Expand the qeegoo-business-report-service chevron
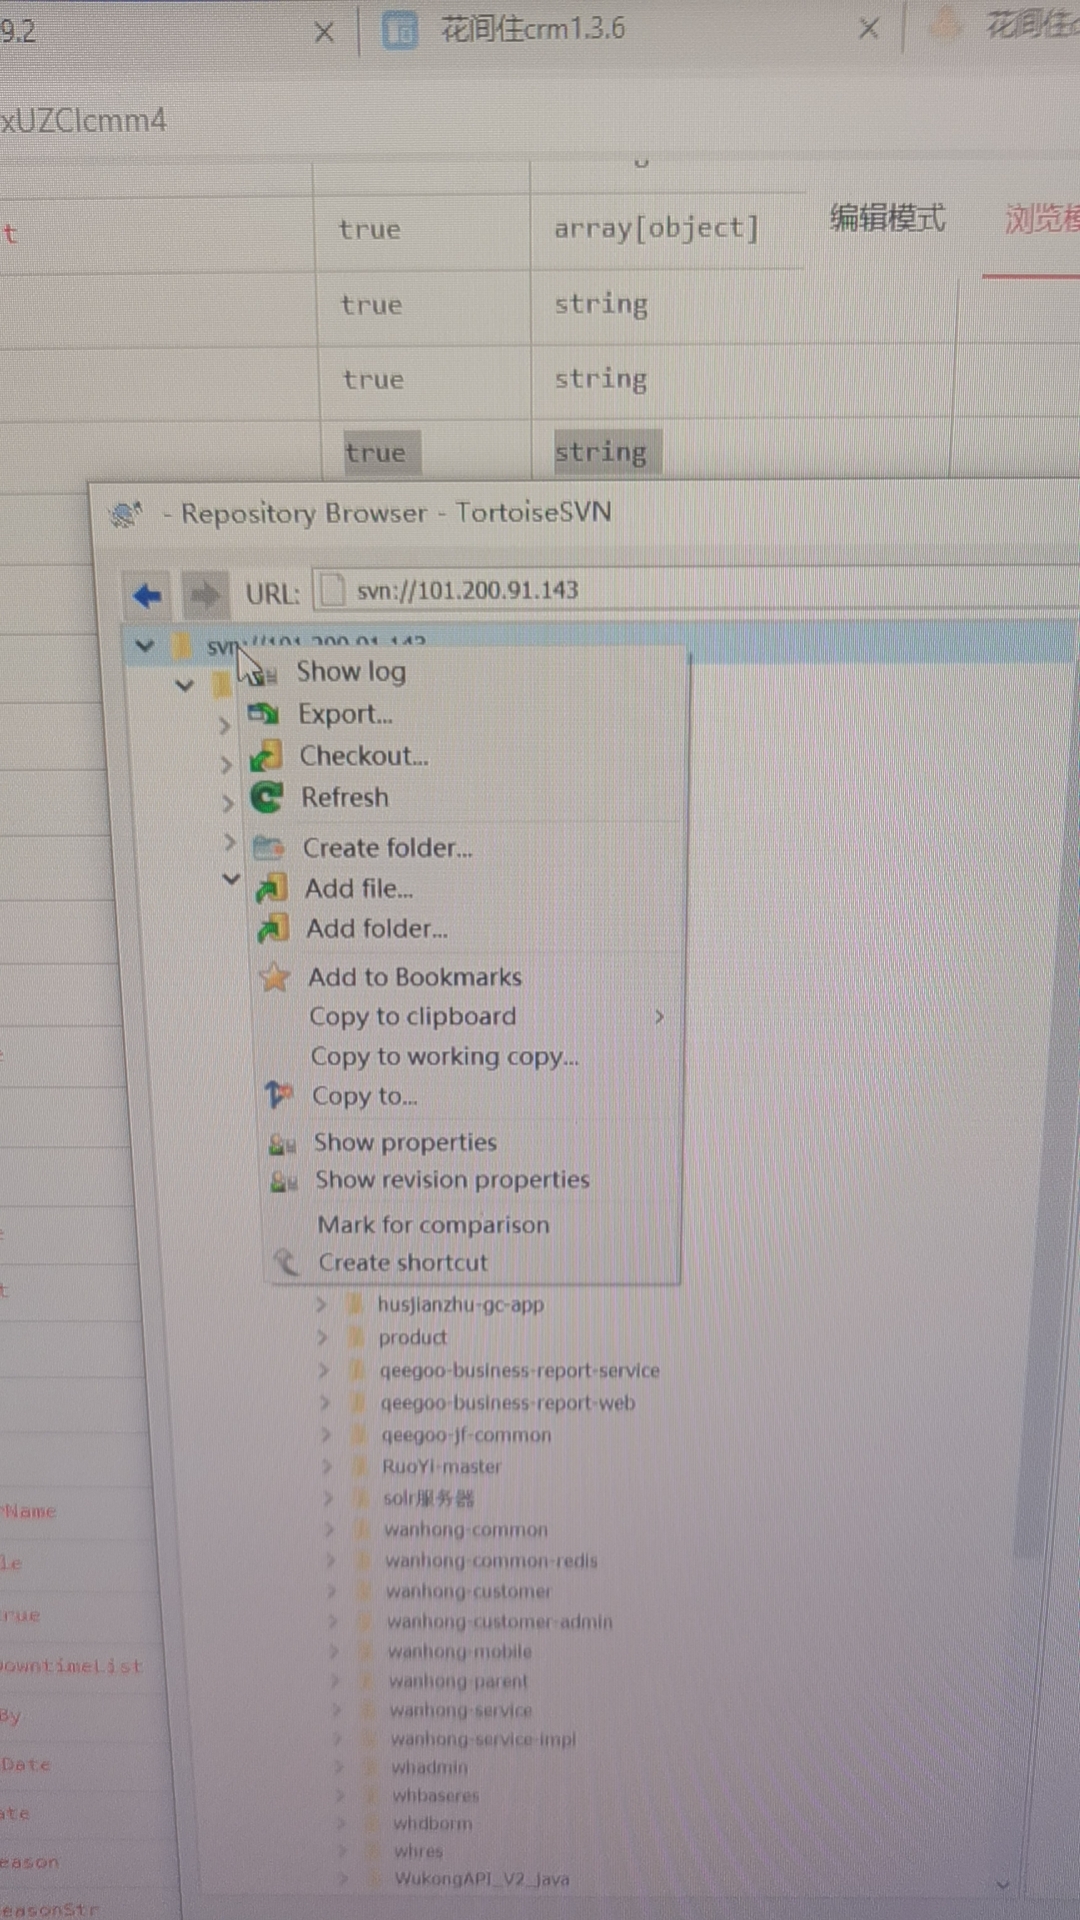This screenshot has height=1920, width=1080. (x=324, y=1371)
